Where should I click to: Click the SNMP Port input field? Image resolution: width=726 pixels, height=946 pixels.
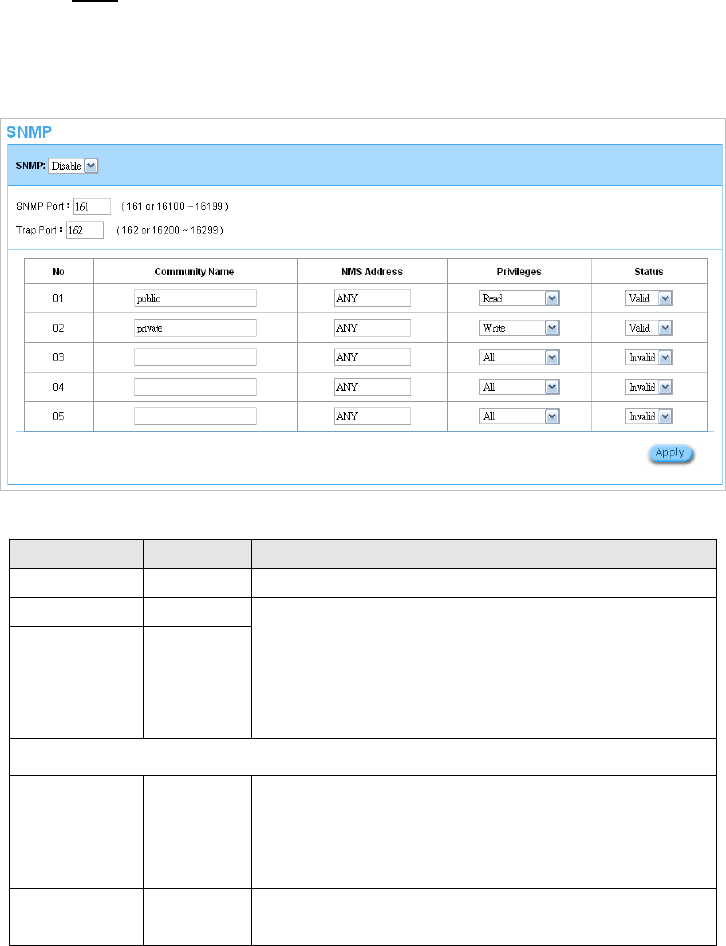(92, 206)
